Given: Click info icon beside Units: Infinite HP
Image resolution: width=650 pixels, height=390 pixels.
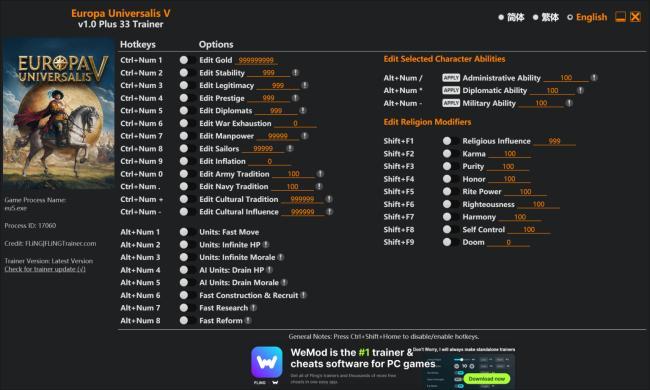Looking at the screenshot, I should point(266,245).
